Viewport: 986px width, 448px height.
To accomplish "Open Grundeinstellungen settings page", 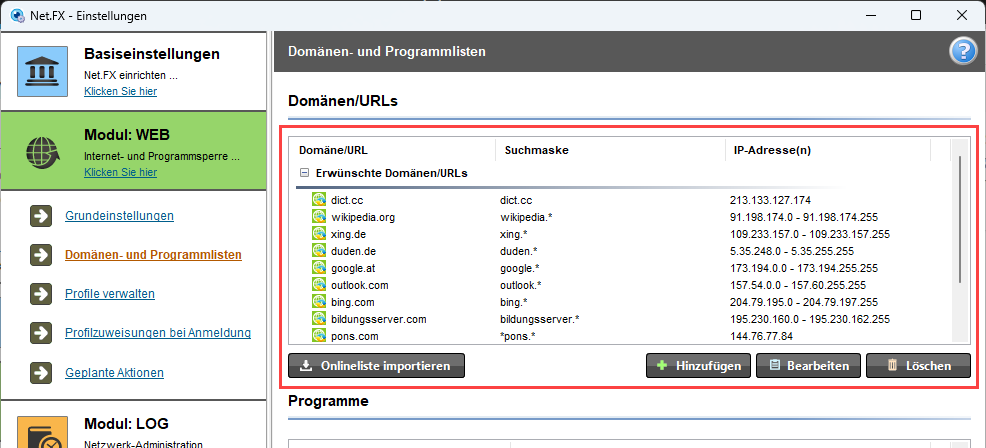I will click(119, 216).
